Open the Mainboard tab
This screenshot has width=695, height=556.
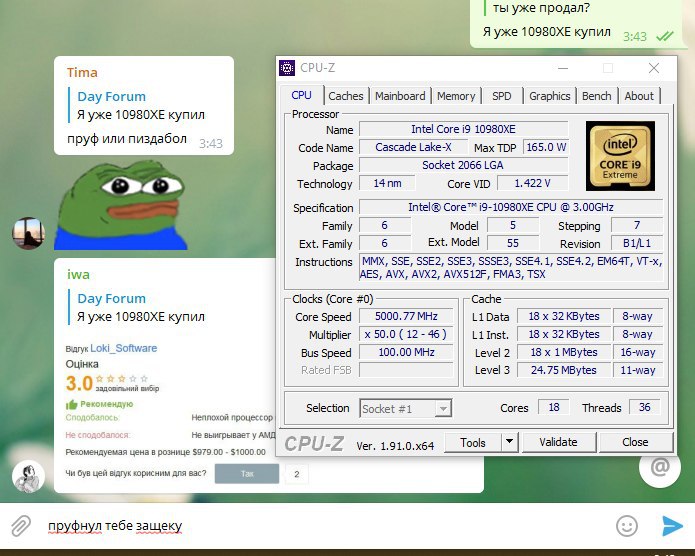click(x=400, y=96)
